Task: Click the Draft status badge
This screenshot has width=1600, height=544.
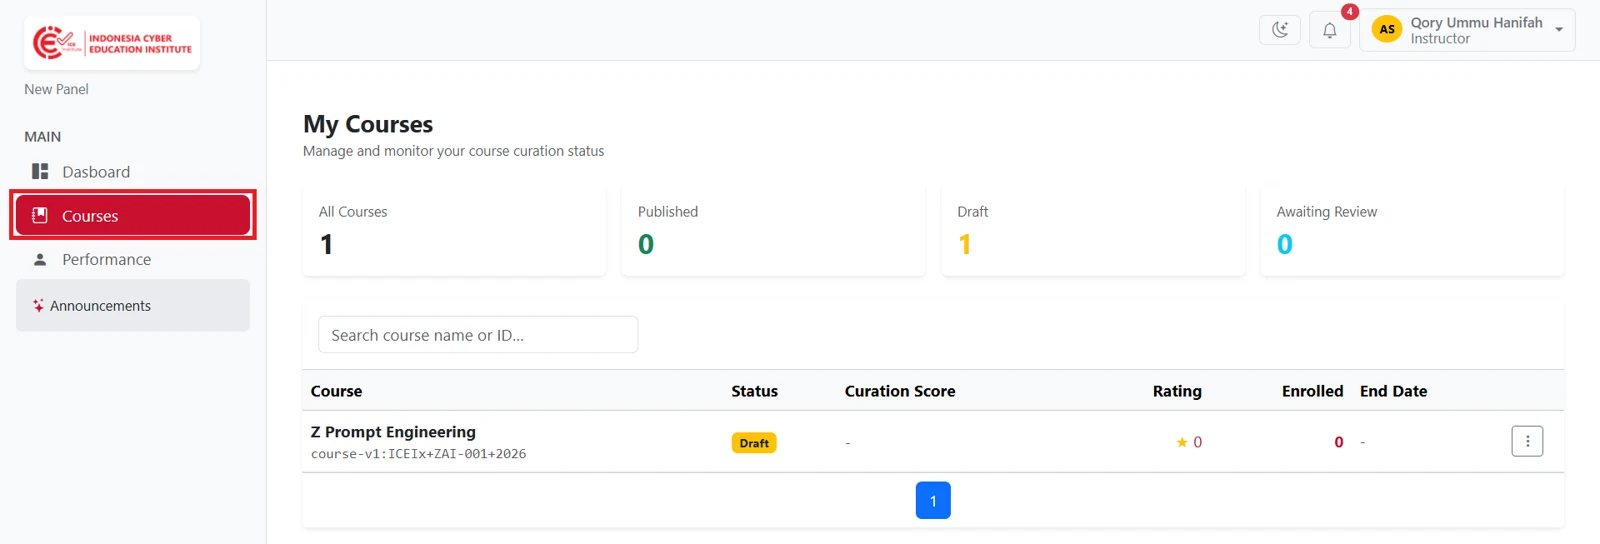Action: click(x=754, y=443)
